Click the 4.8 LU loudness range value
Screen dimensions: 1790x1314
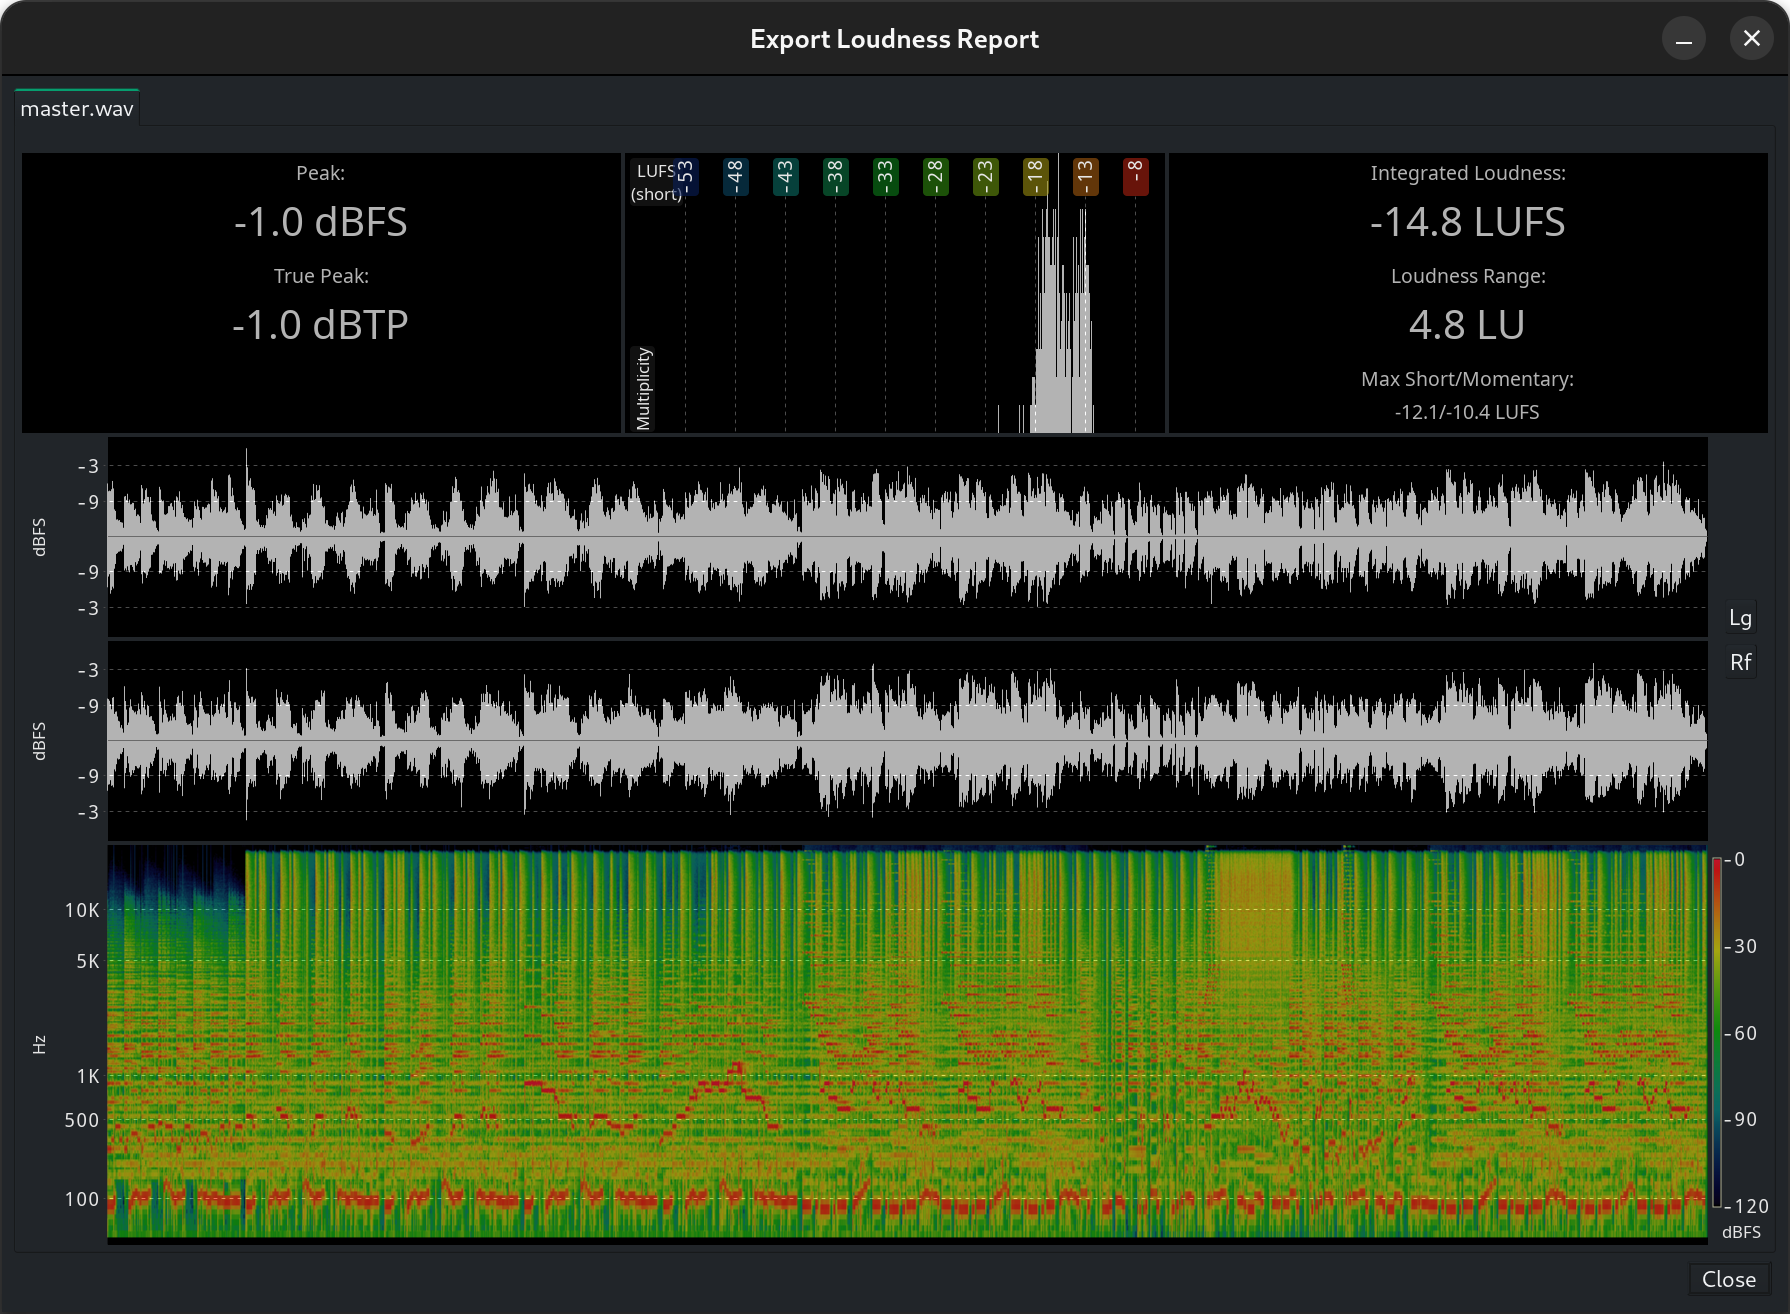[x=1467, y=325]
